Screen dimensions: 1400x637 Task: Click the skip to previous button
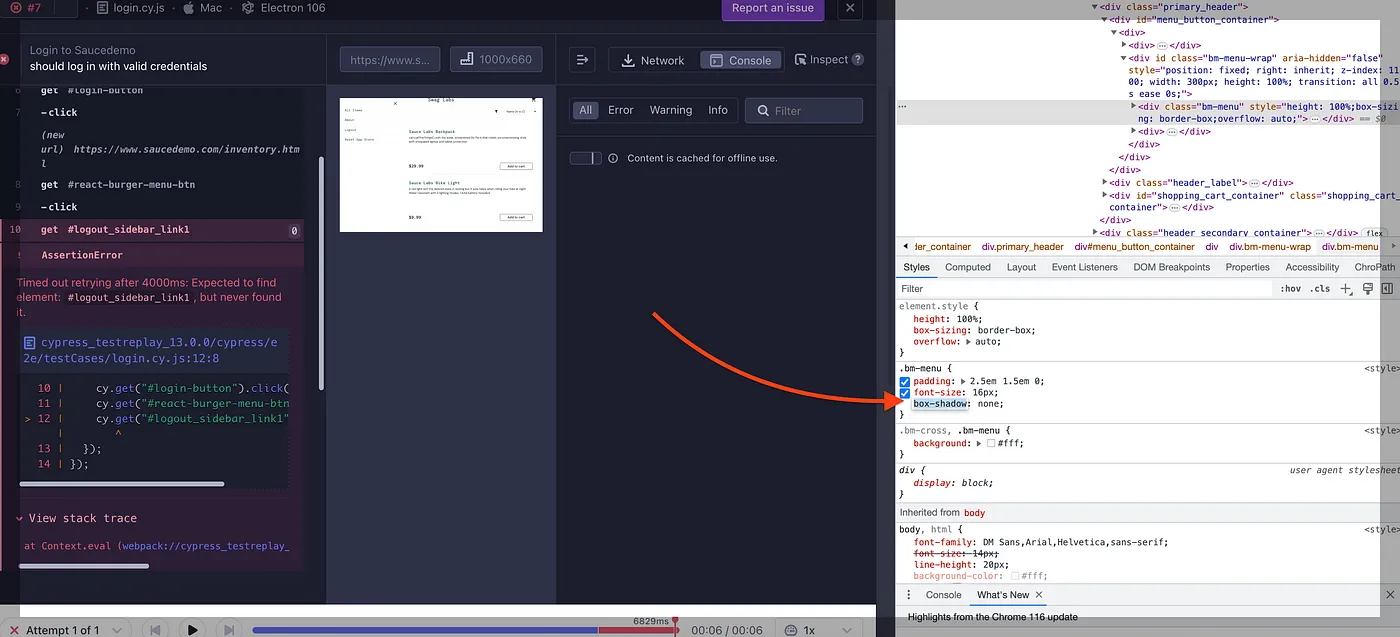[x=155, y=630]
